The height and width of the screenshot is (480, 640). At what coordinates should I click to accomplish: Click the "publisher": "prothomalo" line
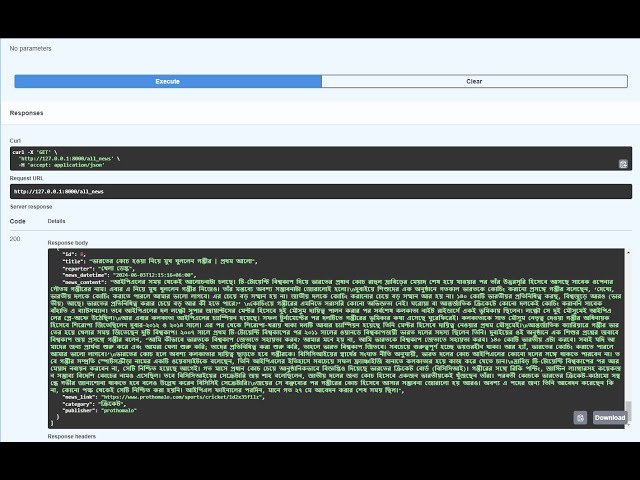(99, 411)
